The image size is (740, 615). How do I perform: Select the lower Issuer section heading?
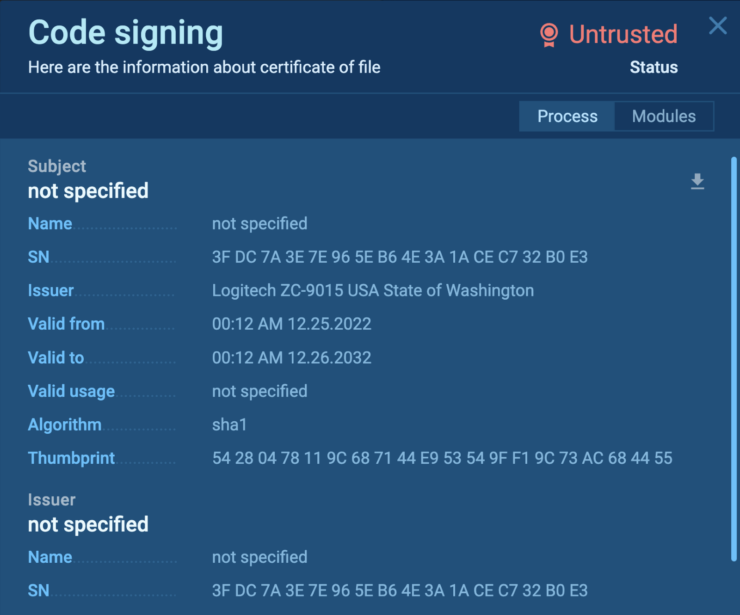coord(52,500)
